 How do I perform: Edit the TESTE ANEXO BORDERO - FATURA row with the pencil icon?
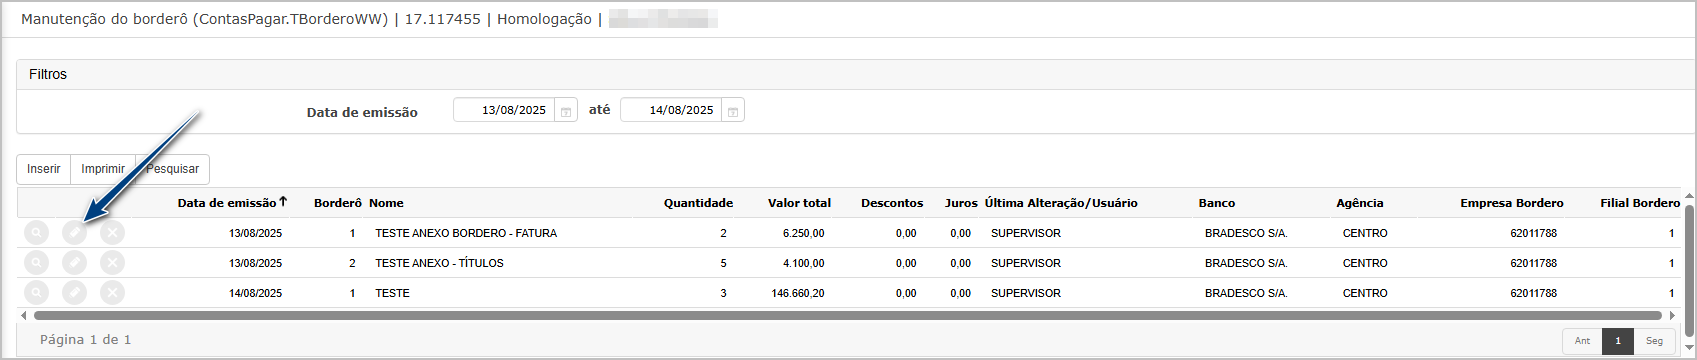(x=74, y=233)
